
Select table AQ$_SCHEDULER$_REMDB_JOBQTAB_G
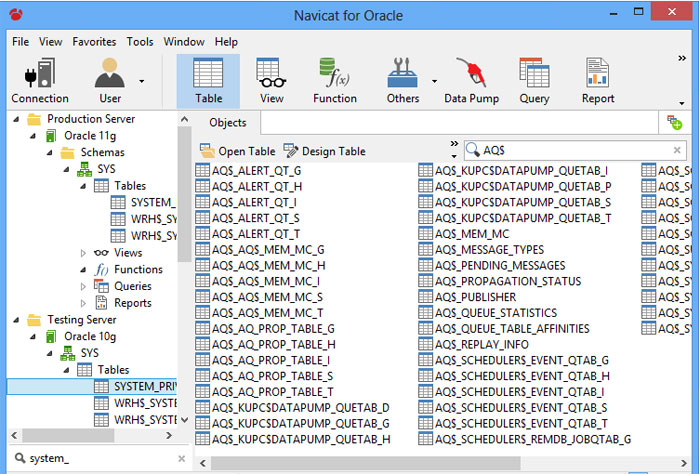pyautogui.click(x=525, y=440)
